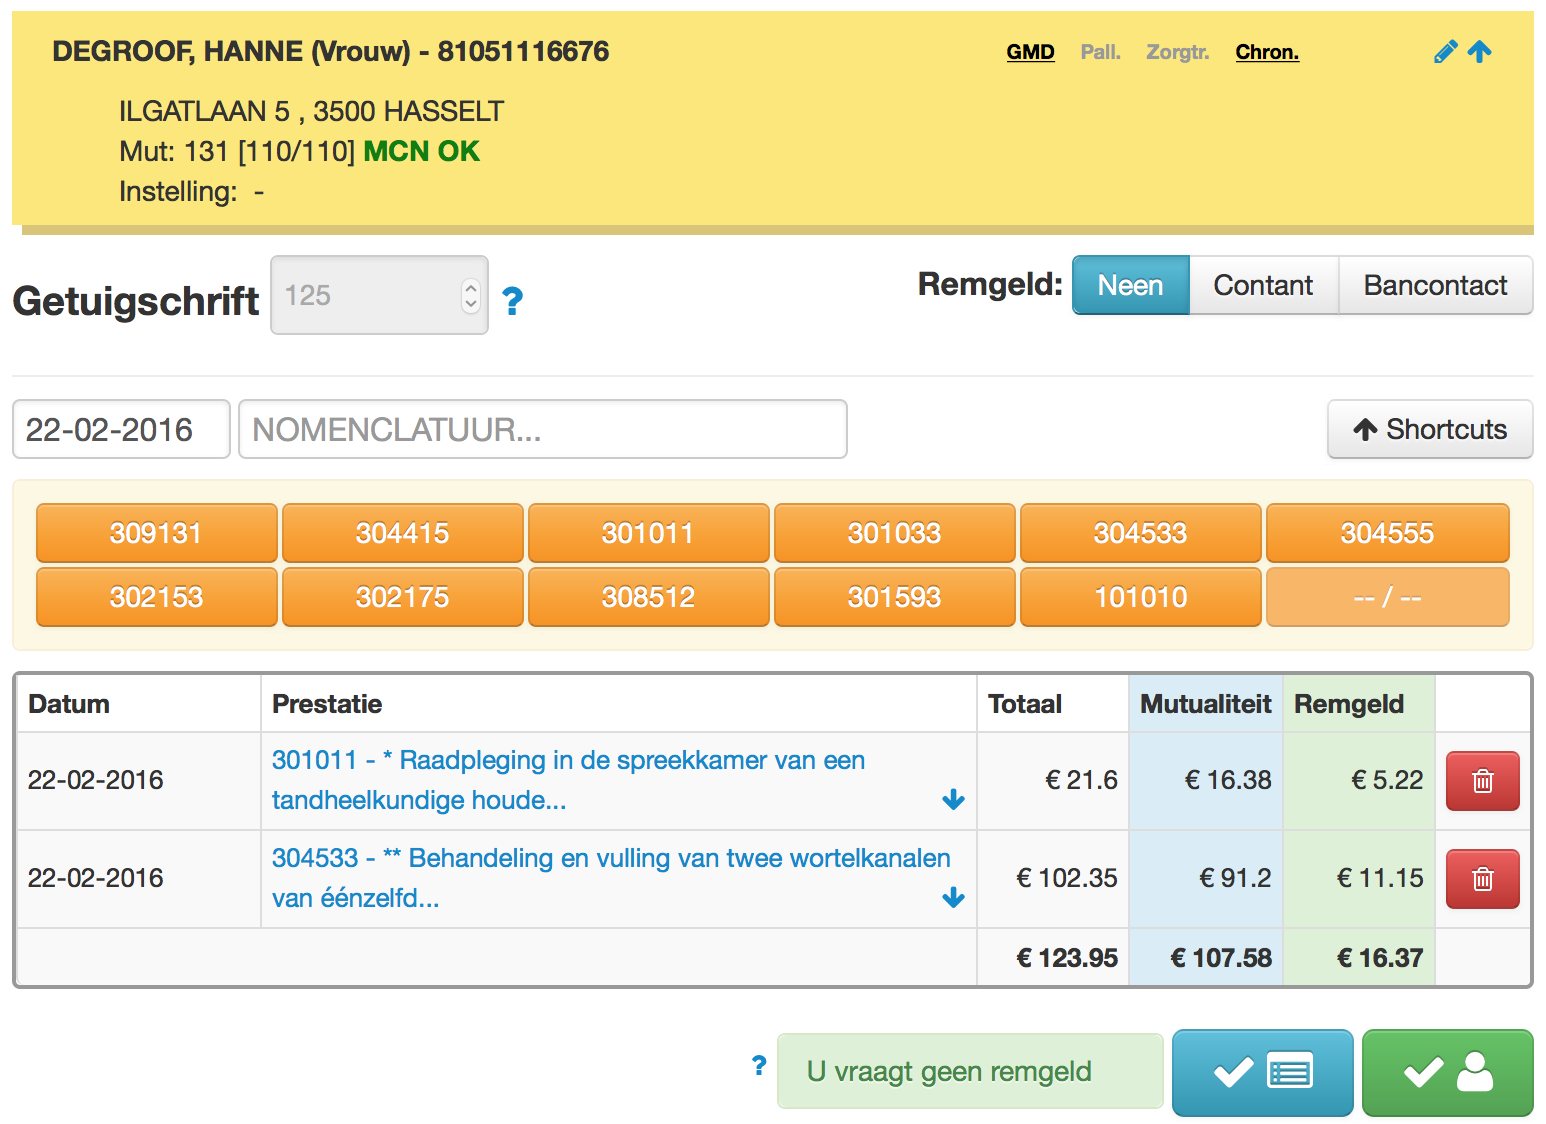Click the Mutualiteit column header

tap(1206, 704)
